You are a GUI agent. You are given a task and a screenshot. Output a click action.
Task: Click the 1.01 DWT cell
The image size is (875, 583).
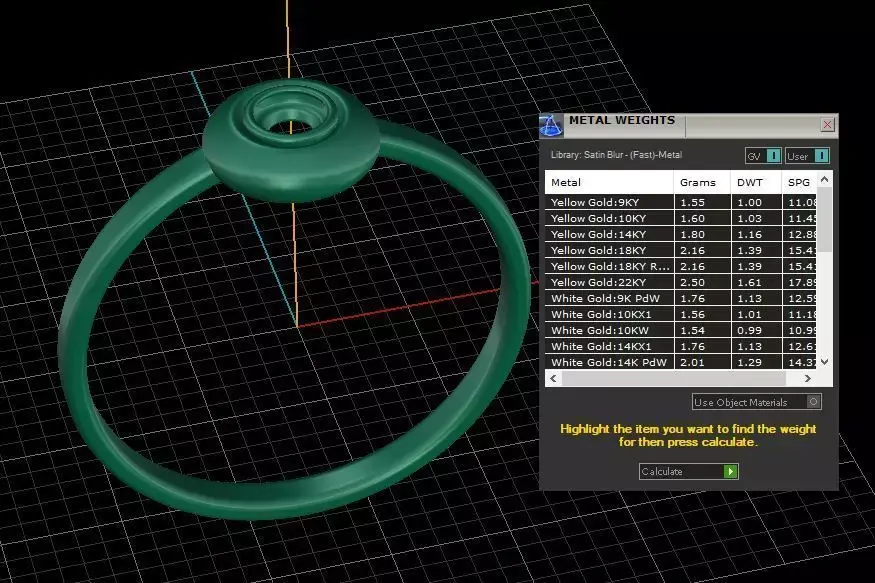click(x=756, y=314)
